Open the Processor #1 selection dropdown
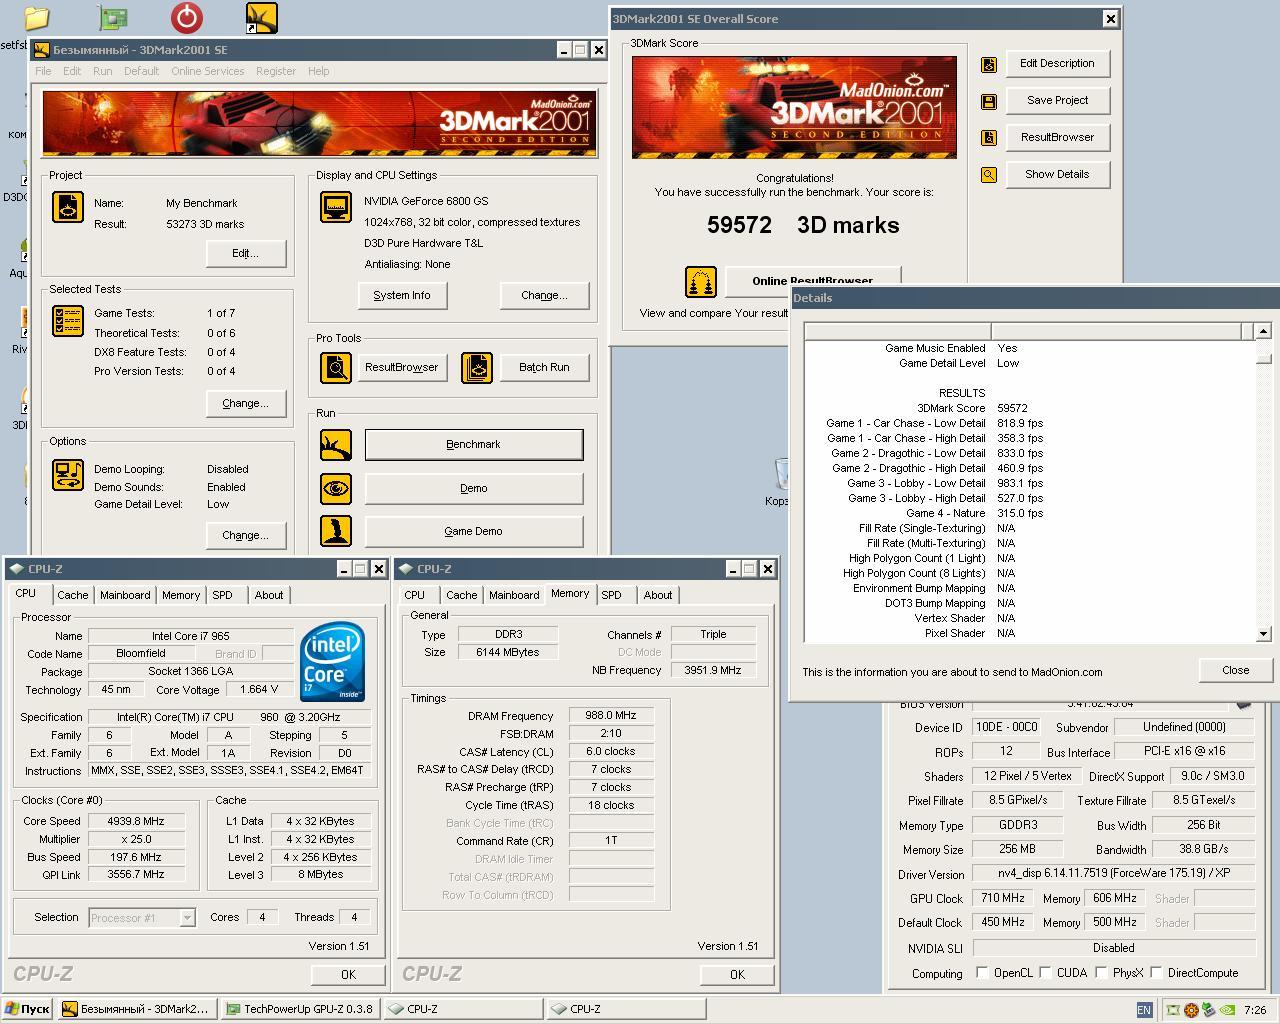This screenshot has height=1024, width=1280. 186,917
